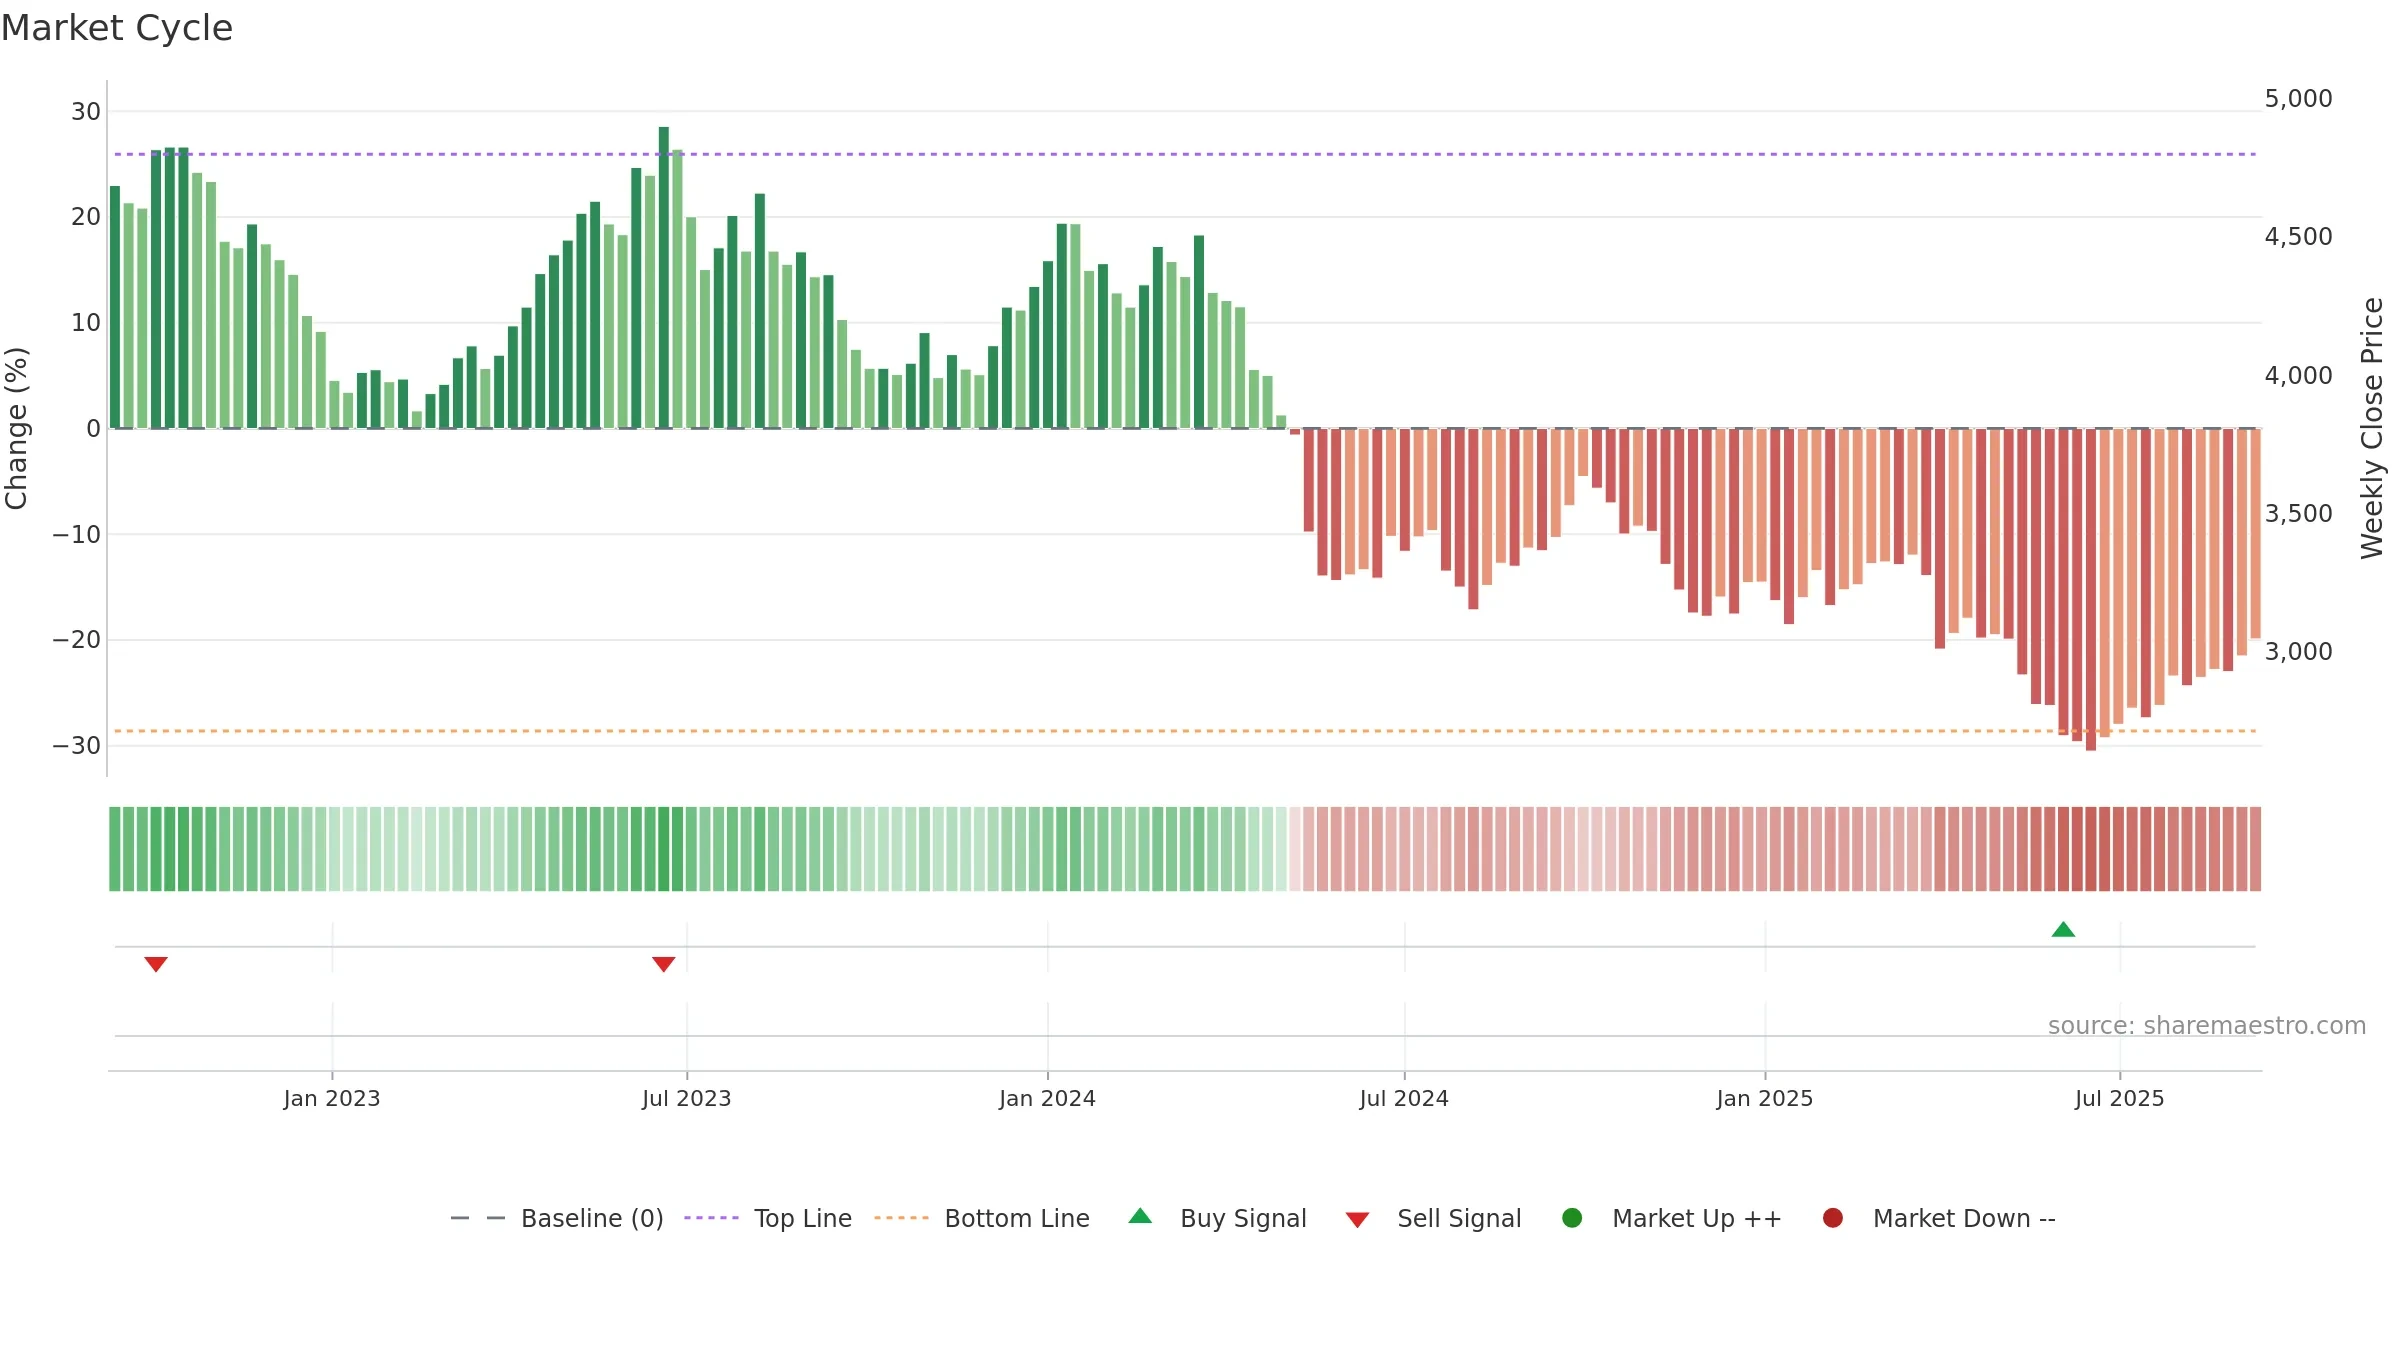Click the −10 label on the Change axis
Viewport: 2400px width, 1350px height.
[x=77, y=535]
